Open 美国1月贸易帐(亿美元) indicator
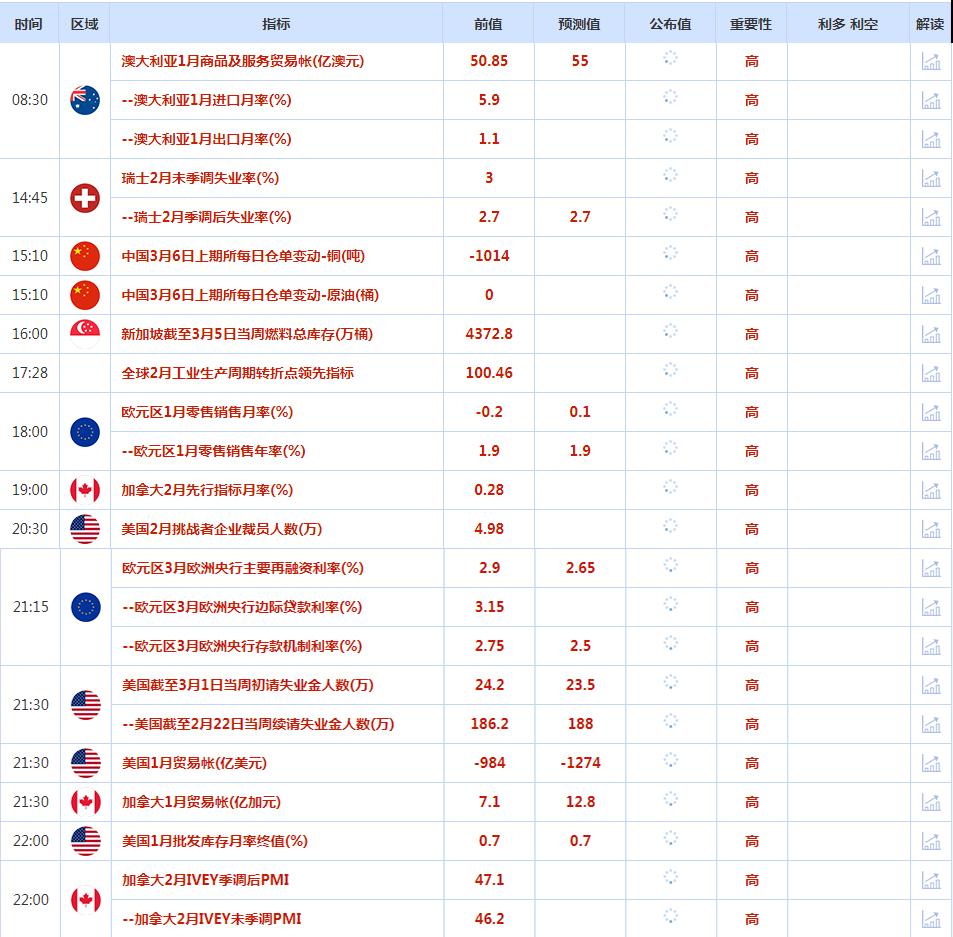 (194, 763)
